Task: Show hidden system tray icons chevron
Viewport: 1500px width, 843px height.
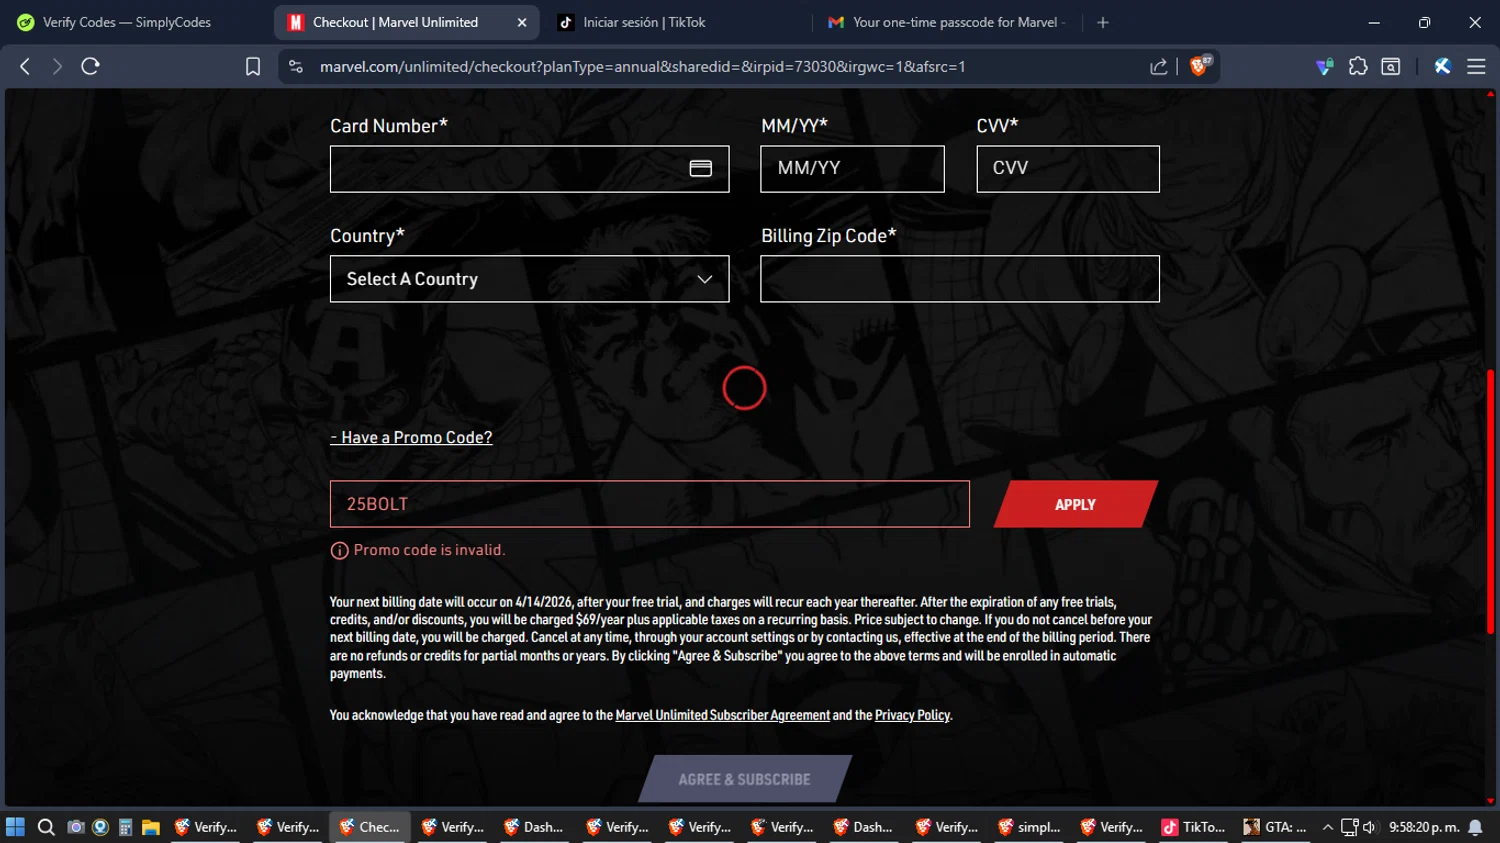Action: coord(1328,827)
